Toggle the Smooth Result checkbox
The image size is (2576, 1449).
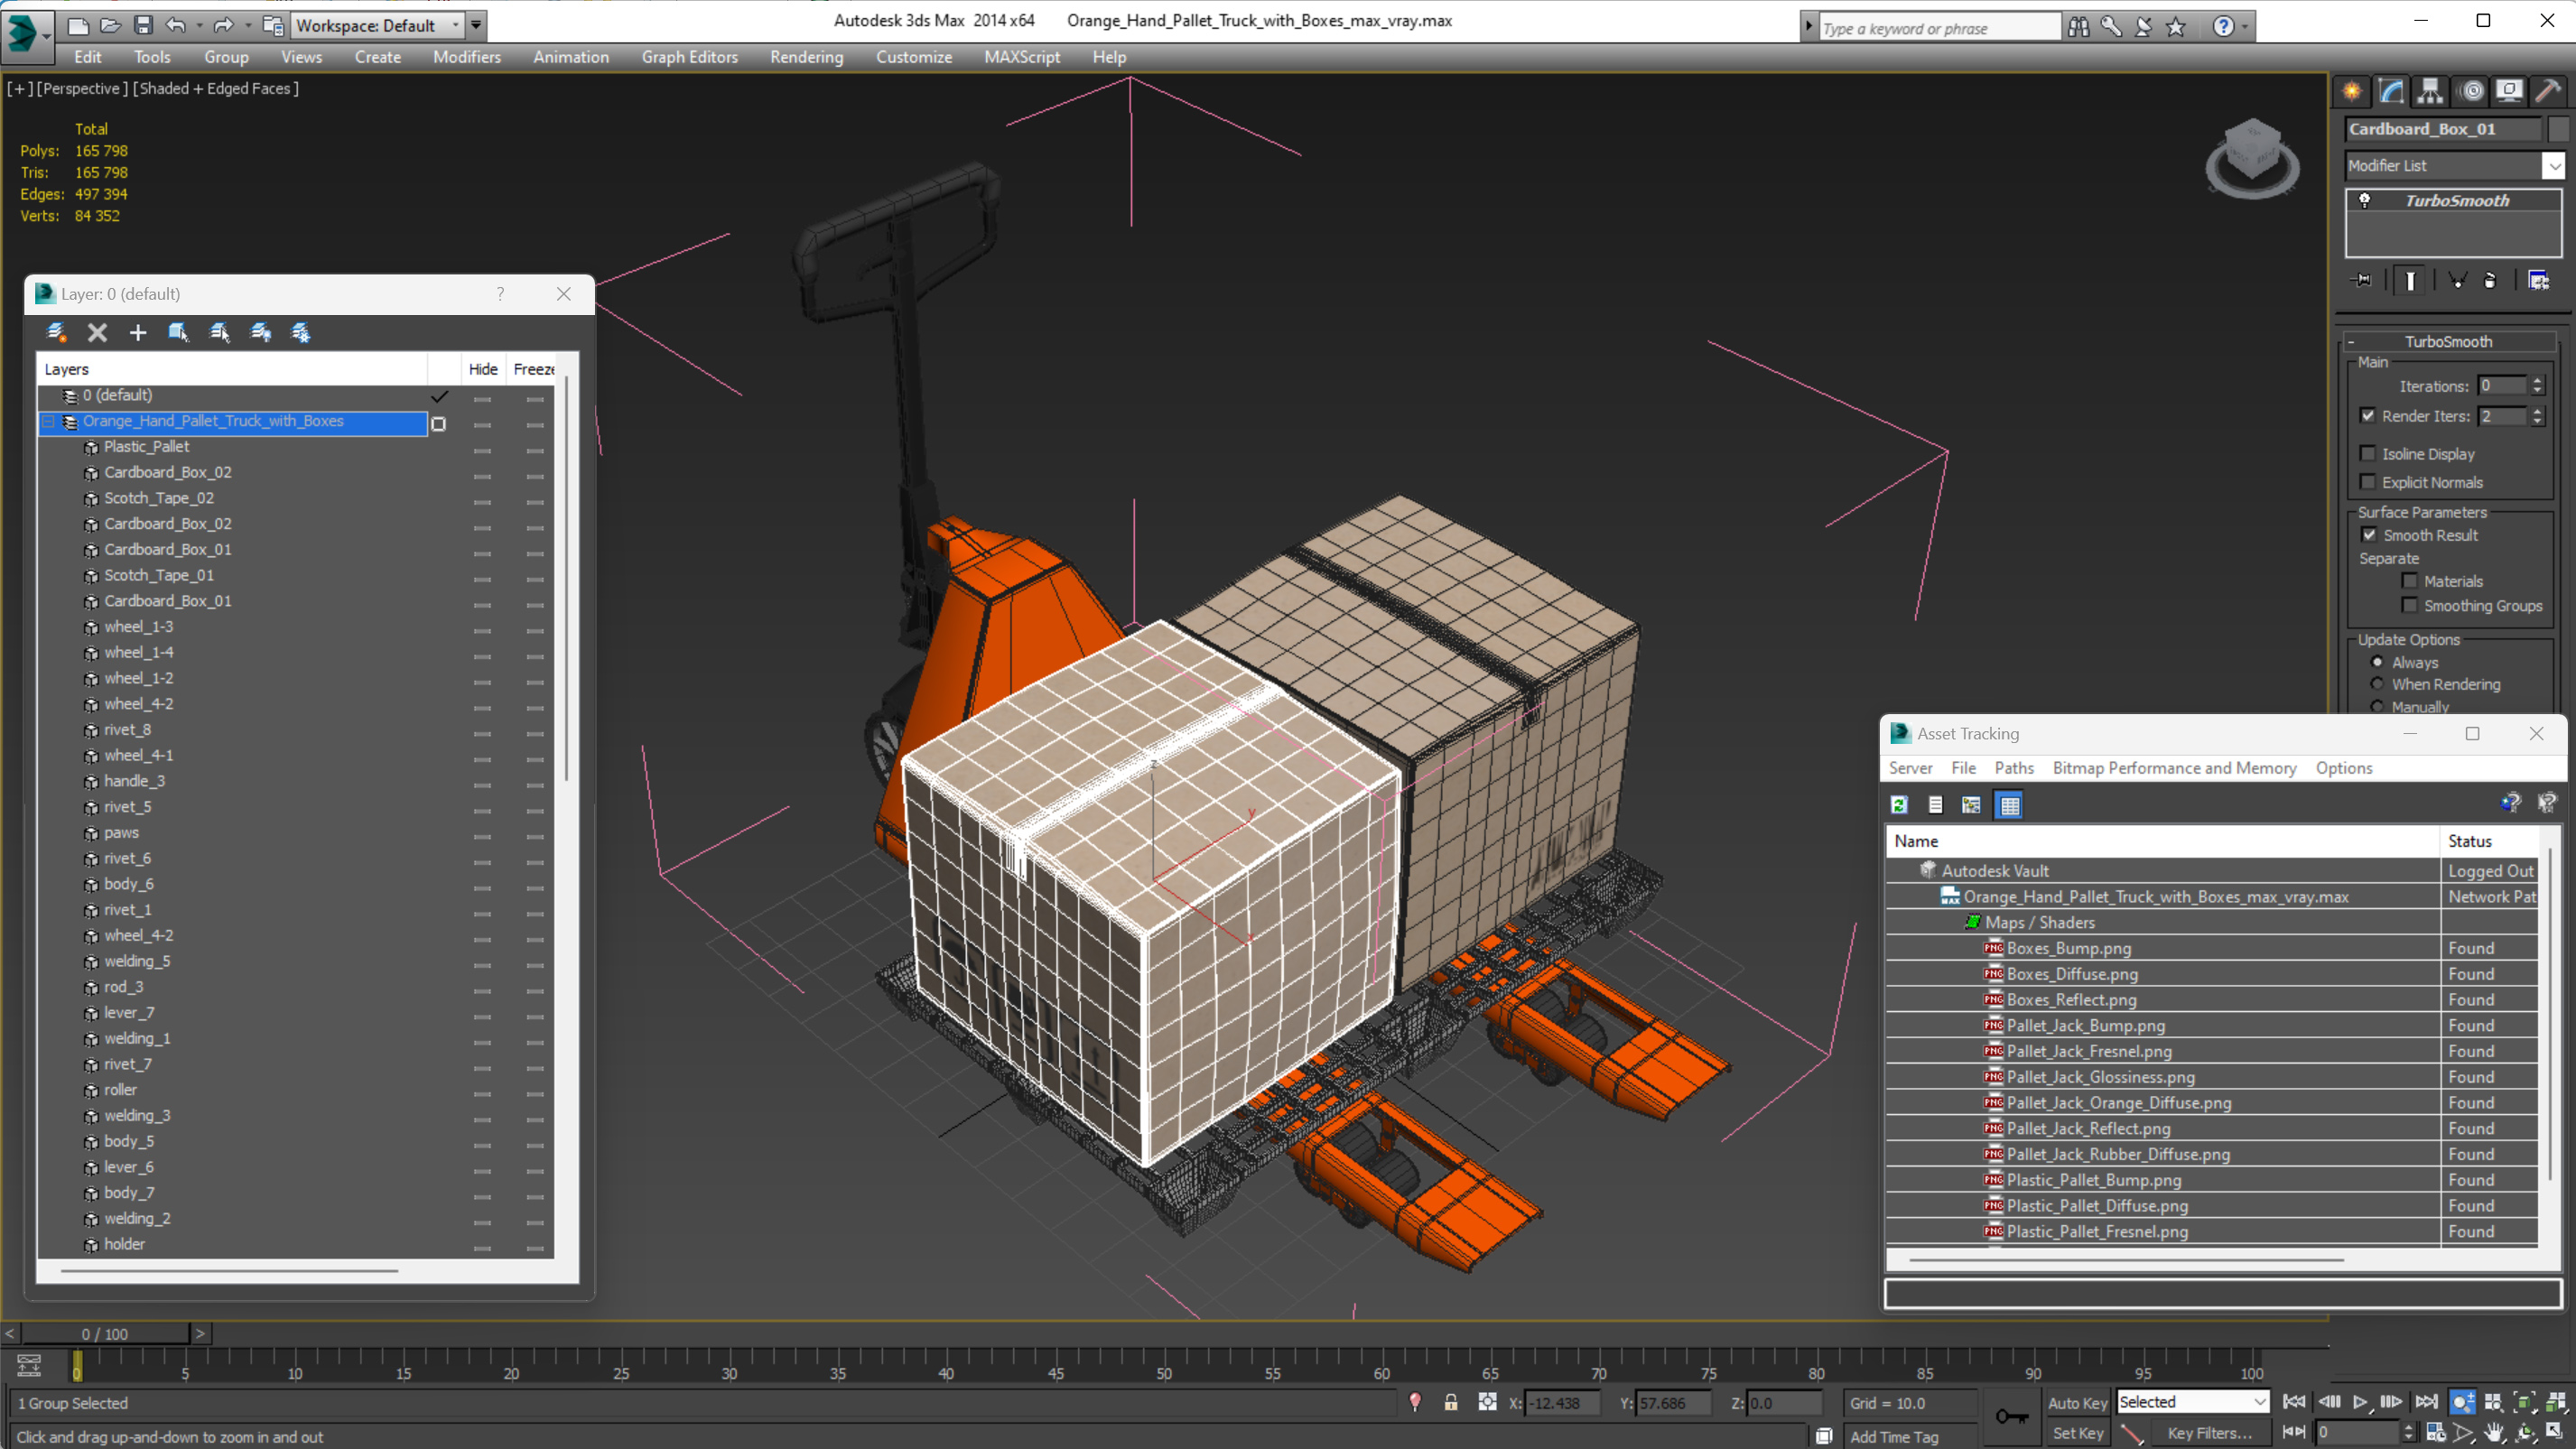[x=2369, y=535]
